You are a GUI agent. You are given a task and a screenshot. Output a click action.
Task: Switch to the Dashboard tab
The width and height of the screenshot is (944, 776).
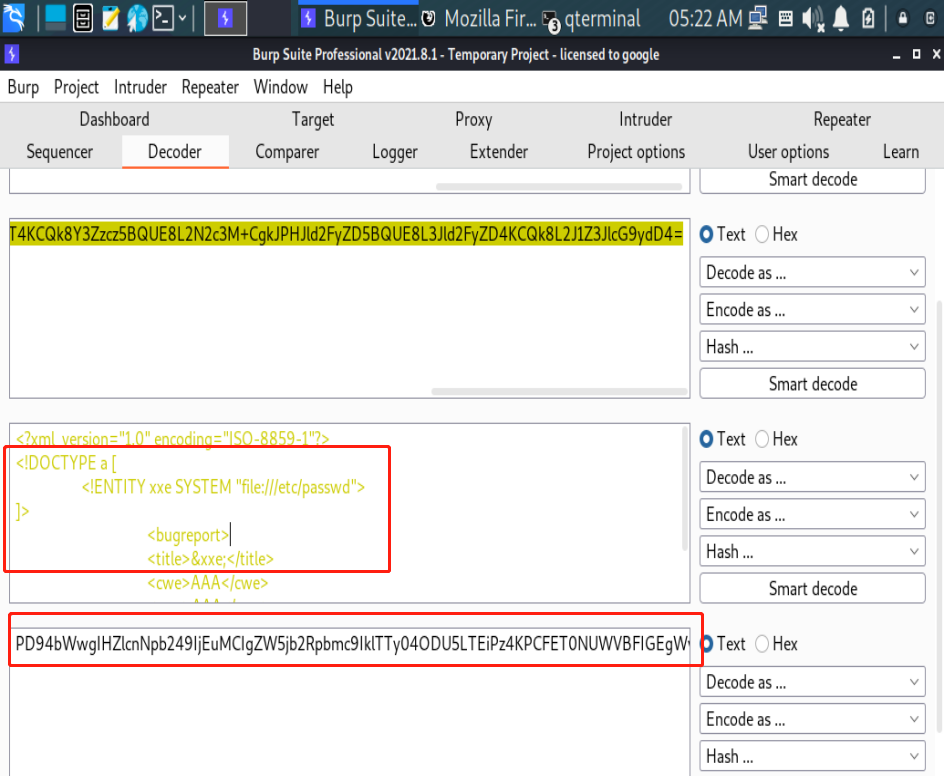click(114, 119)
